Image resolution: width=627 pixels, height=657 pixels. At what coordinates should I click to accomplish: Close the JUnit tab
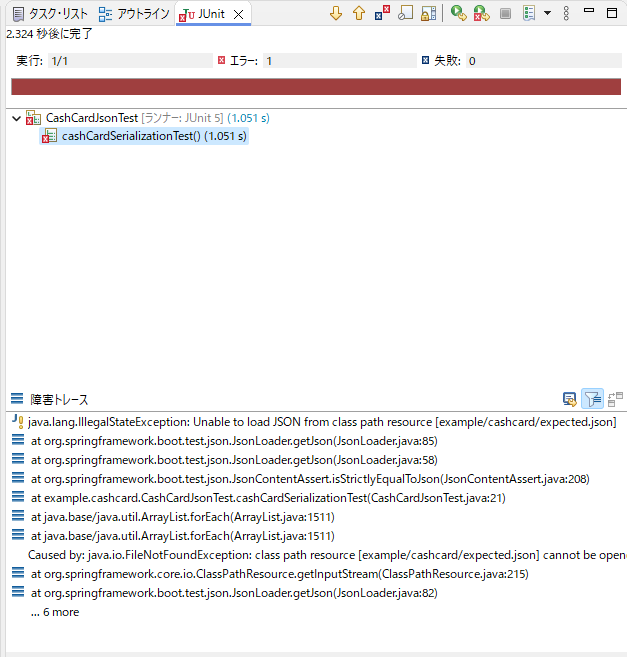(x=238, y=15)
